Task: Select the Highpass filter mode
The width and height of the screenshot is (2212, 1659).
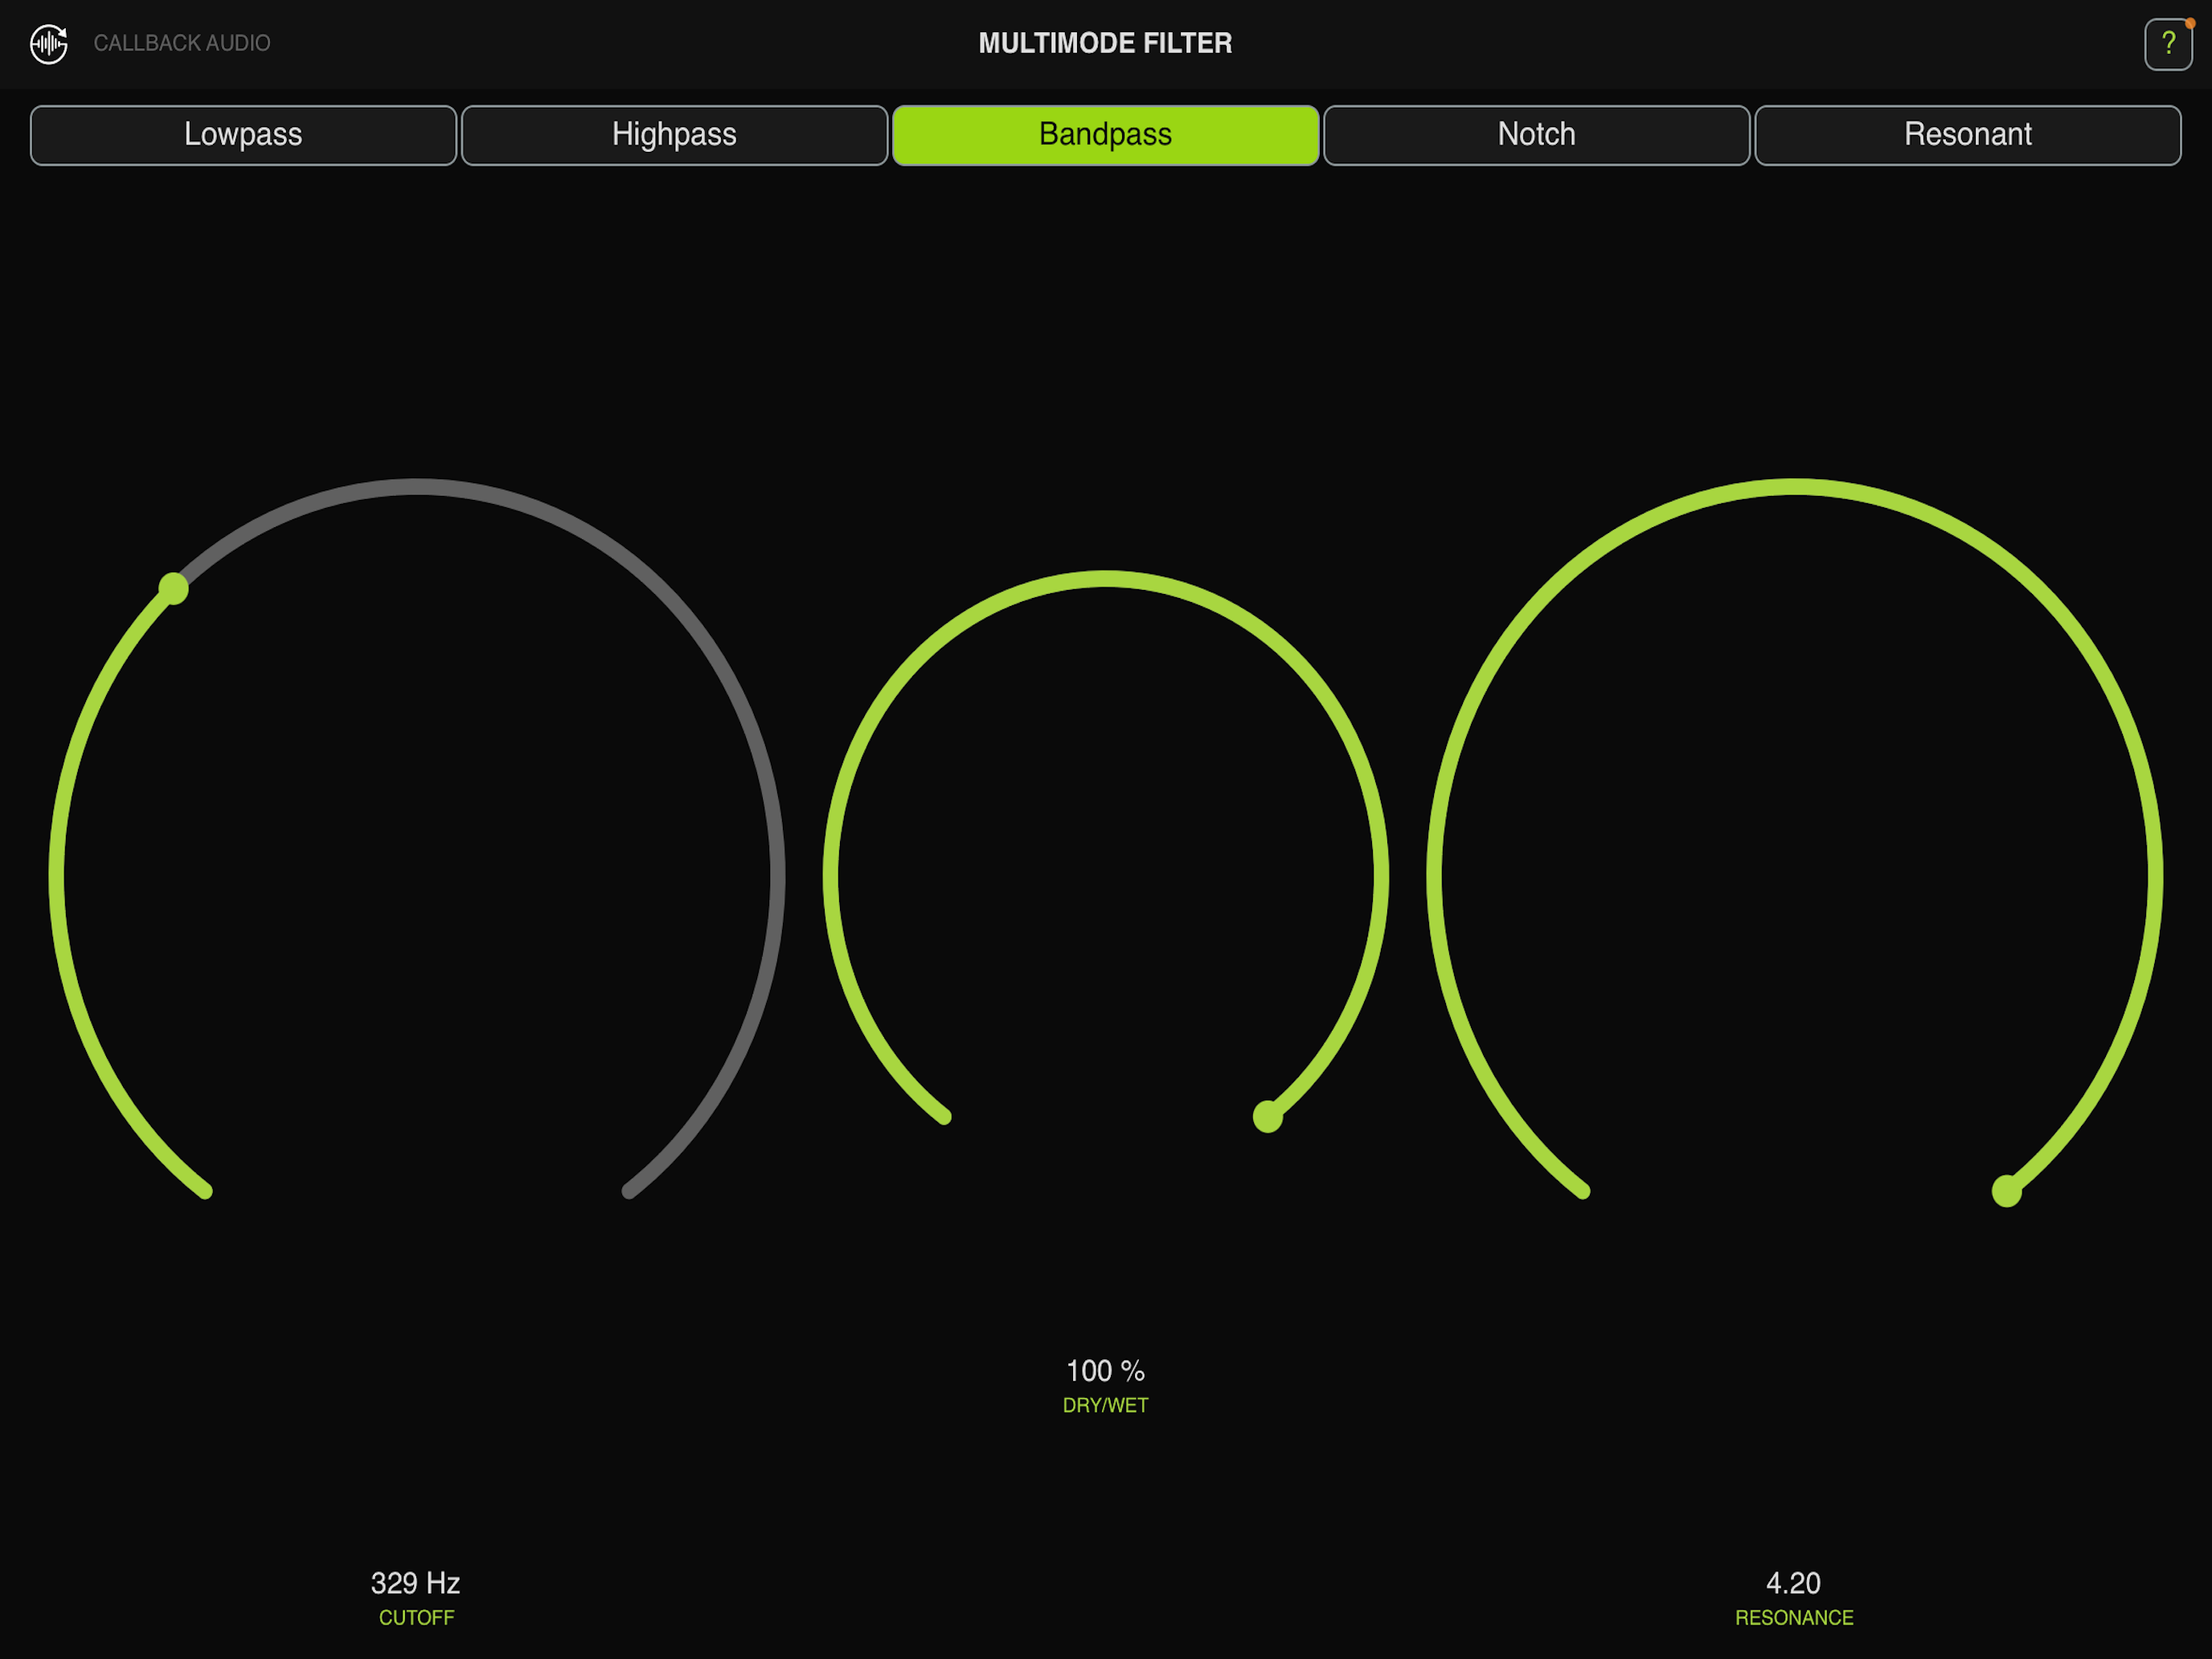Action: coord(674,135)
